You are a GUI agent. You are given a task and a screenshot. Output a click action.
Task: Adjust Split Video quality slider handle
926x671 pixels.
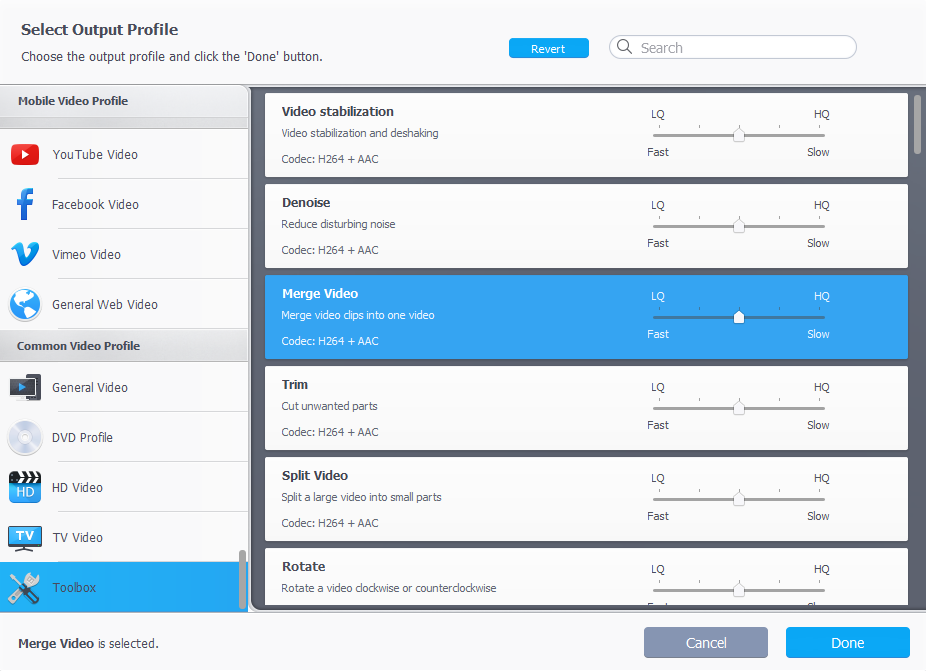[x=739, y=499]
